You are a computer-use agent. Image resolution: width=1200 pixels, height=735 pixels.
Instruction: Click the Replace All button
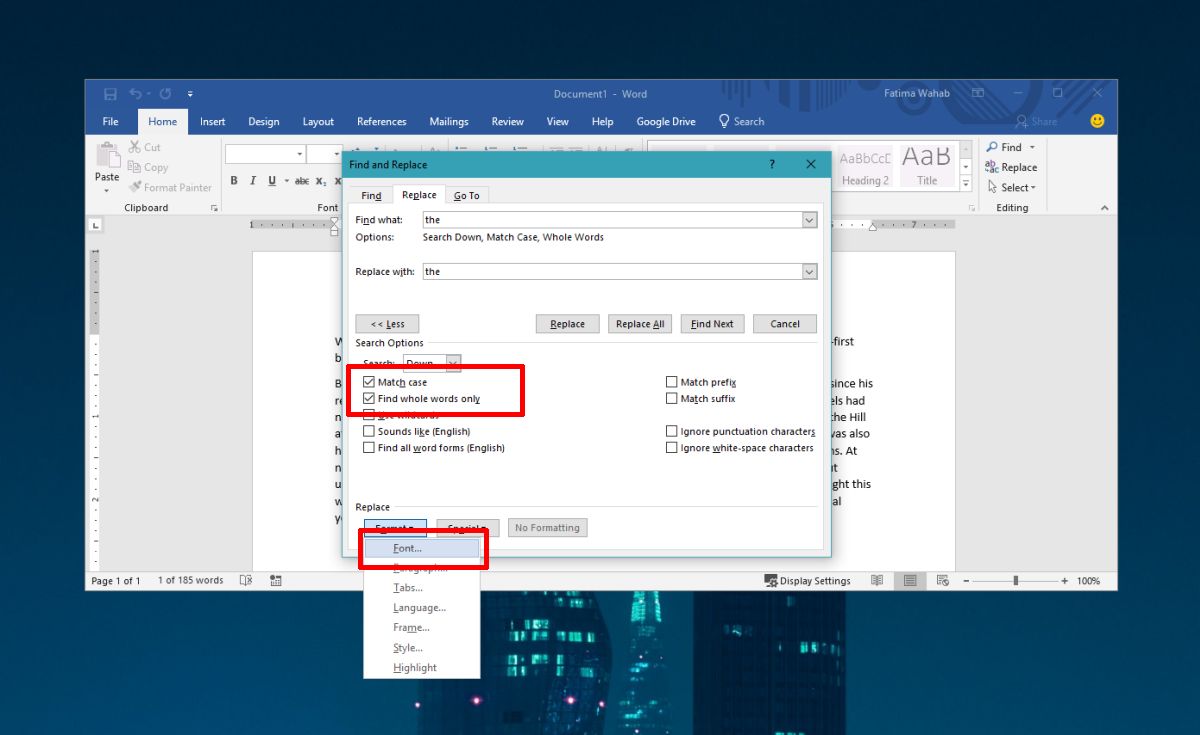(x=640, y=324)
